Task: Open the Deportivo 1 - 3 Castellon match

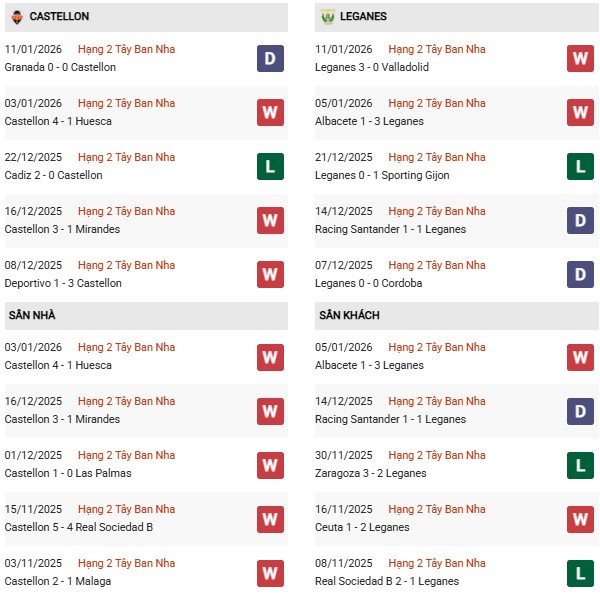Action: [x=63, y=283]
